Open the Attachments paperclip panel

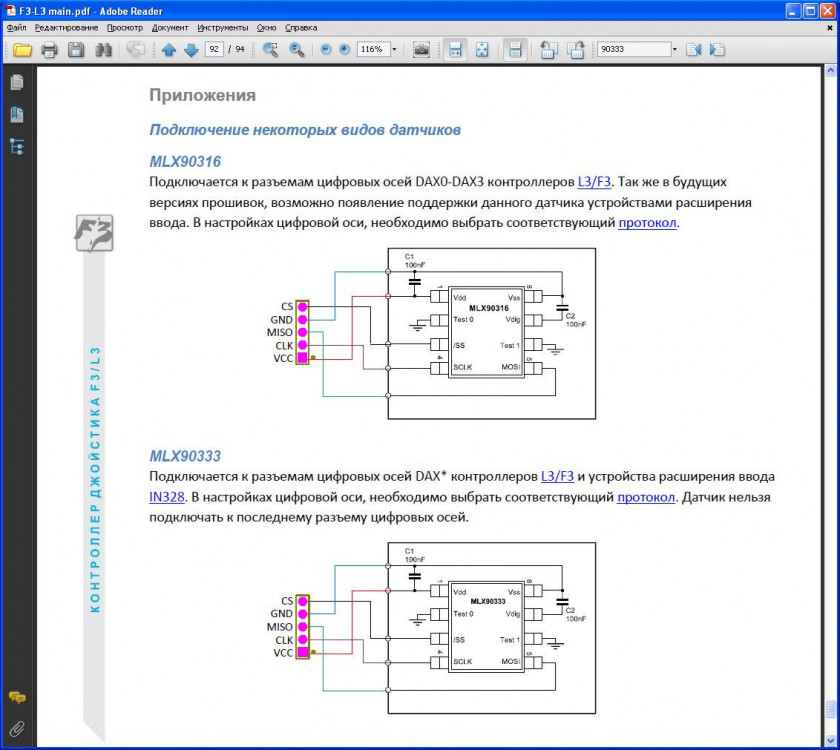pos(16,728)
